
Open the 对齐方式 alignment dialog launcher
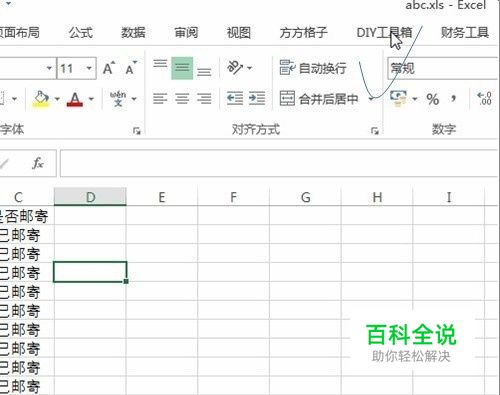point(375,131)
